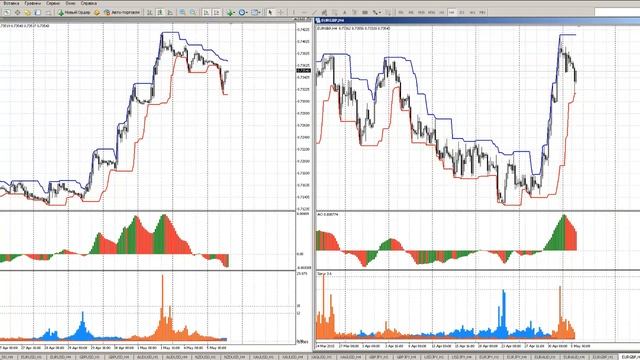Screen dimensions: 640x360
Task: Set timeframe to W1
Action: pyautogui.click(x=472, y=13)
